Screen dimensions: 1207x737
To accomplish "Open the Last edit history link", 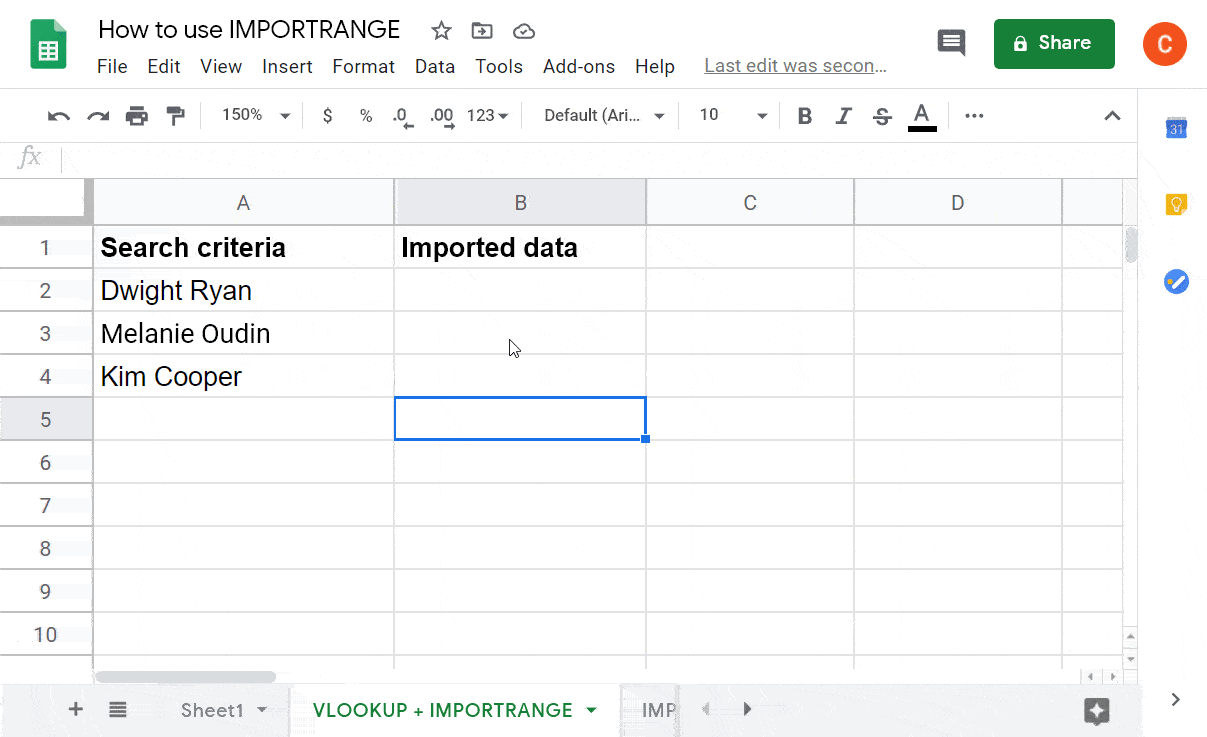I will [795, 66].
